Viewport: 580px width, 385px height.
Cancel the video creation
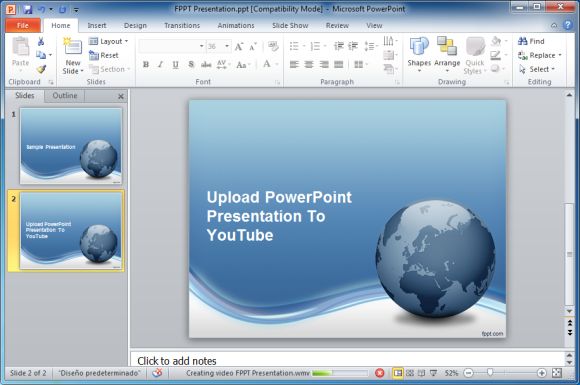click(380, 373)
